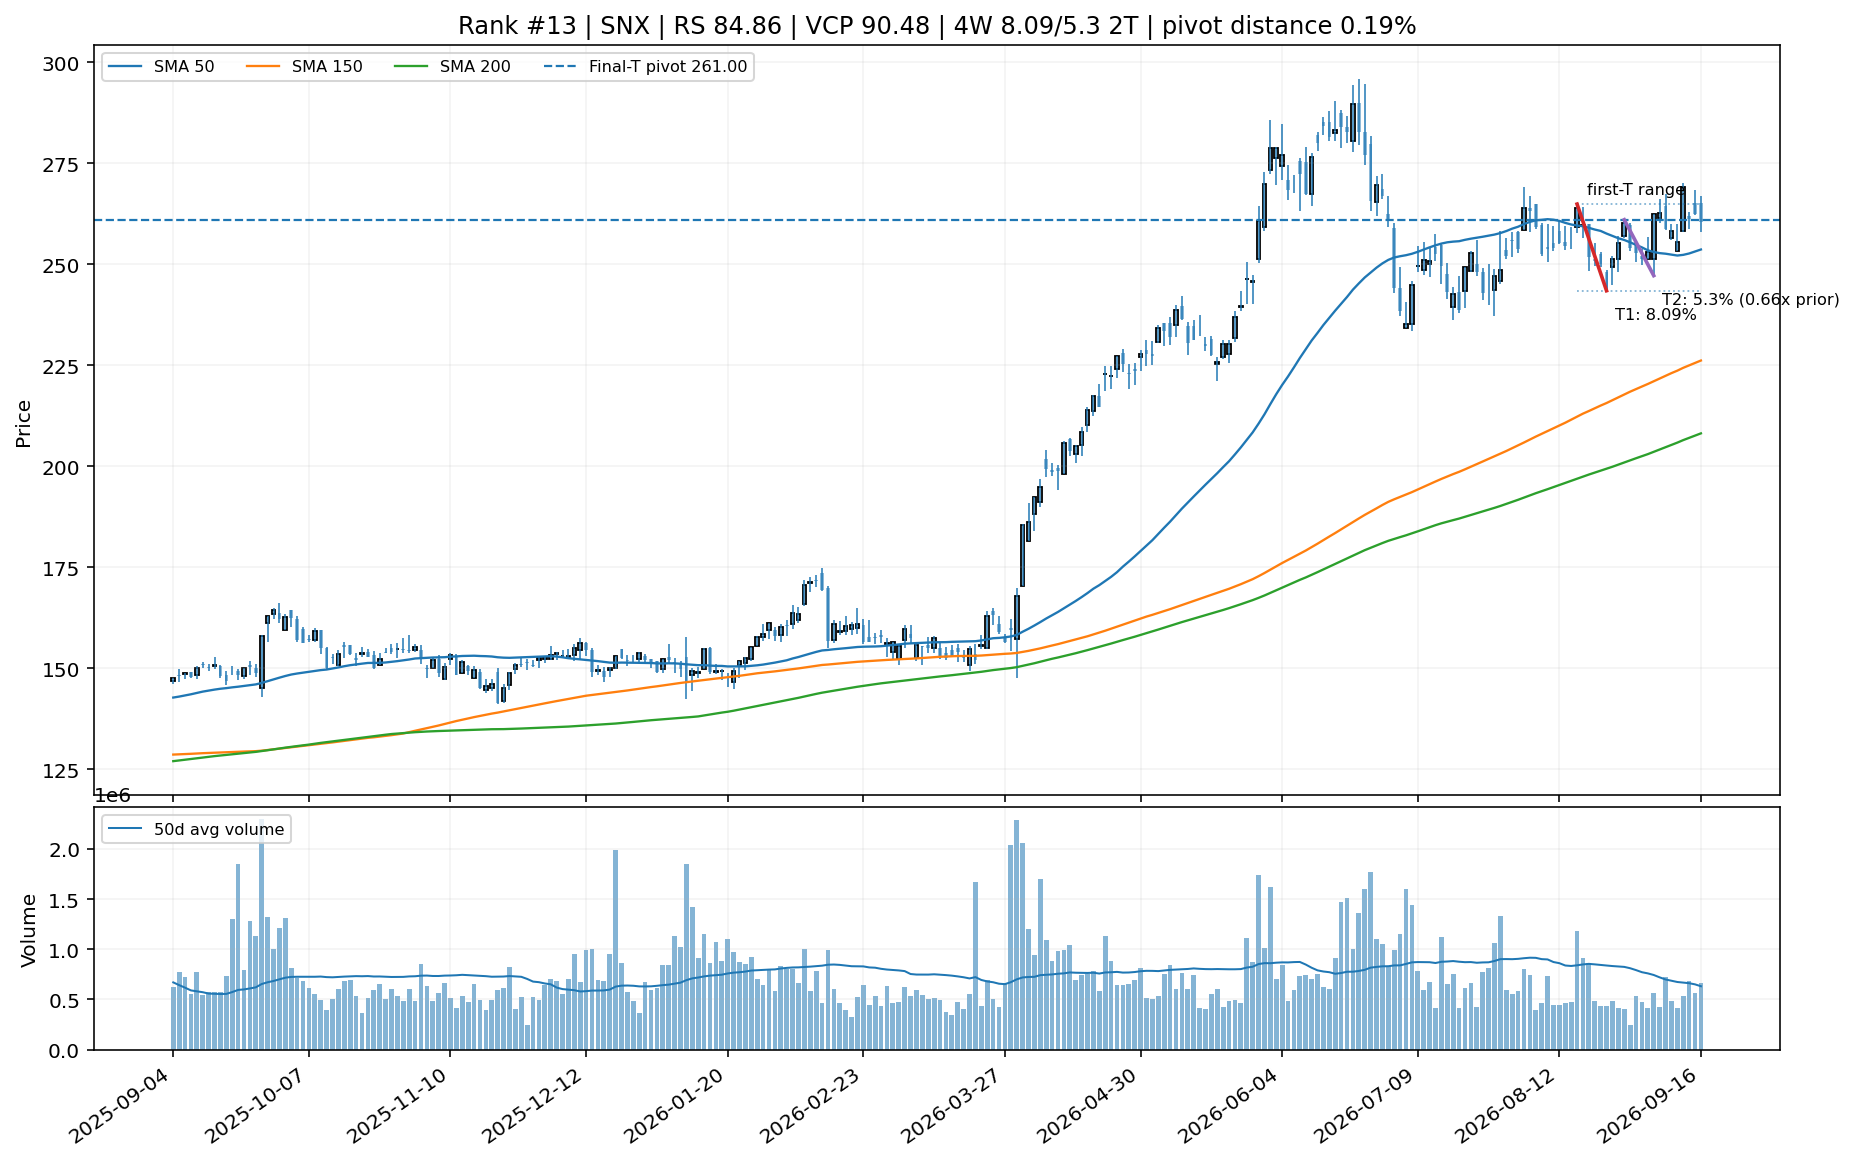
Task: Click the 175 price tick label
Action: pos(63,568)
